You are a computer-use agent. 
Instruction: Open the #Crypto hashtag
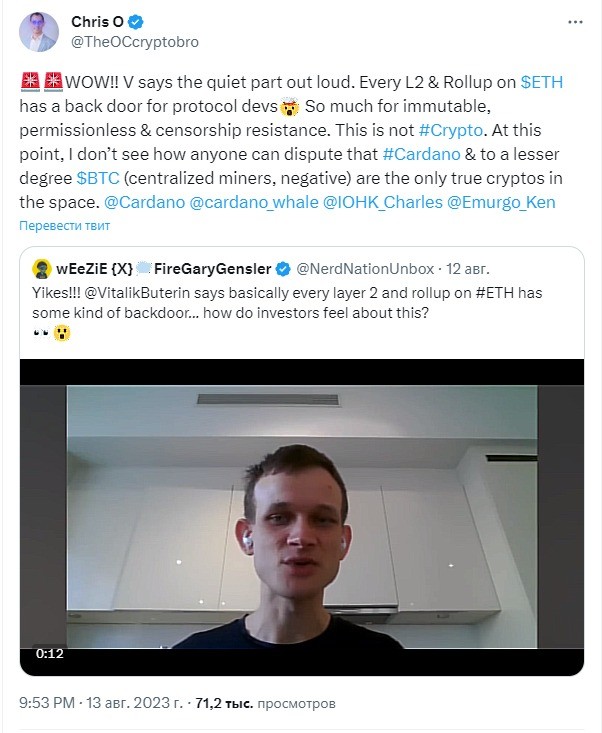click(x=451, y=130)
